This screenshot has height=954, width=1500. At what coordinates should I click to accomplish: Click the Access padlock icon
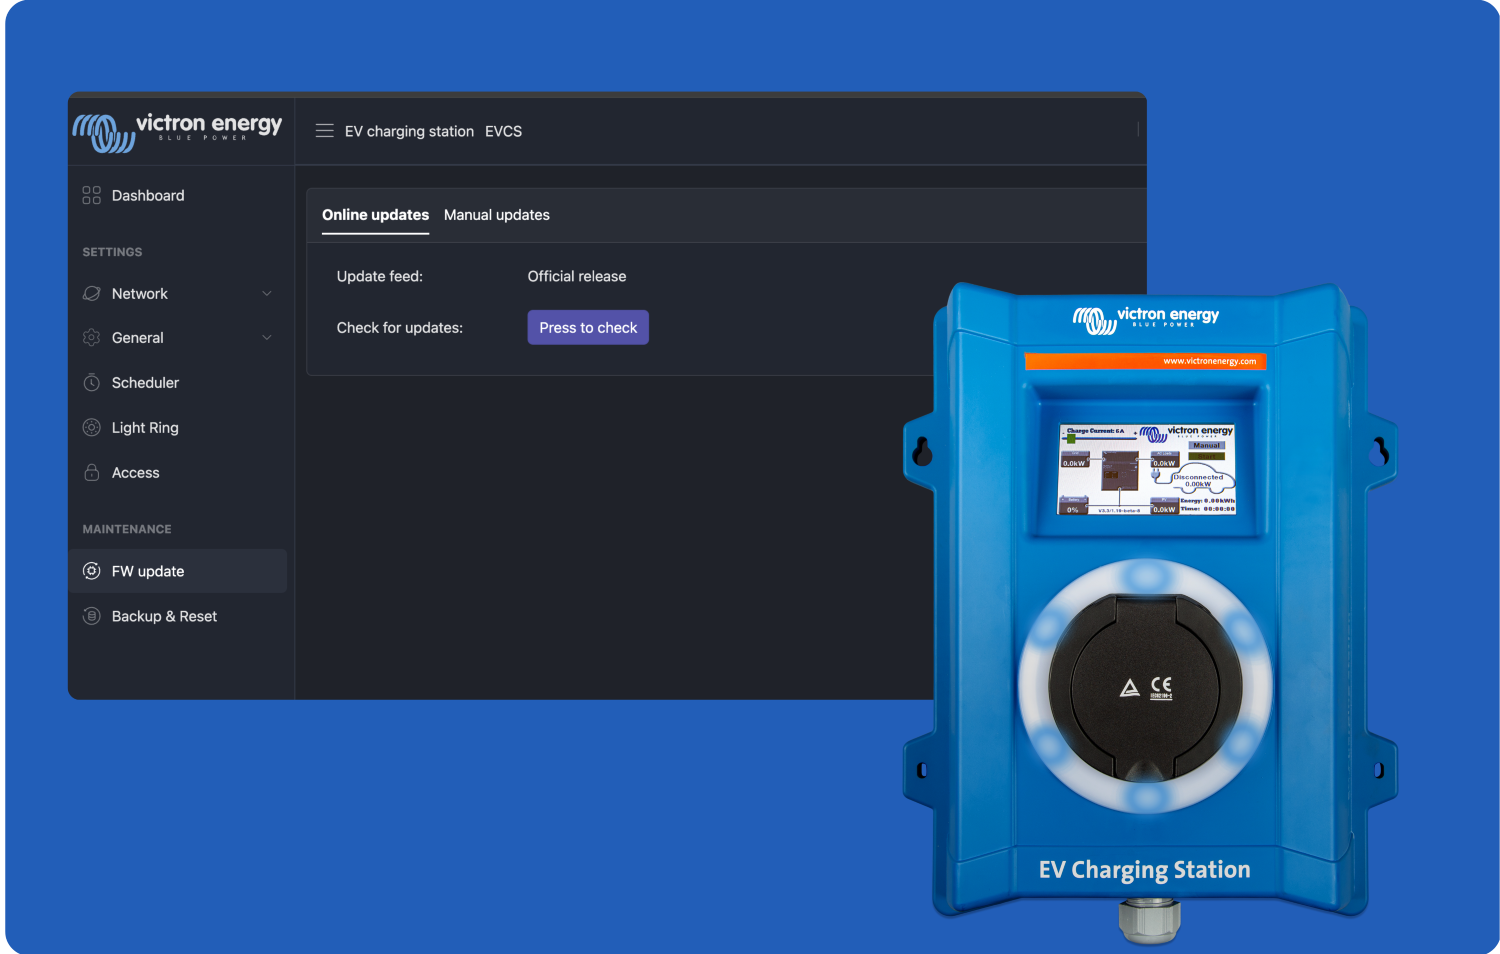(92, 472)
